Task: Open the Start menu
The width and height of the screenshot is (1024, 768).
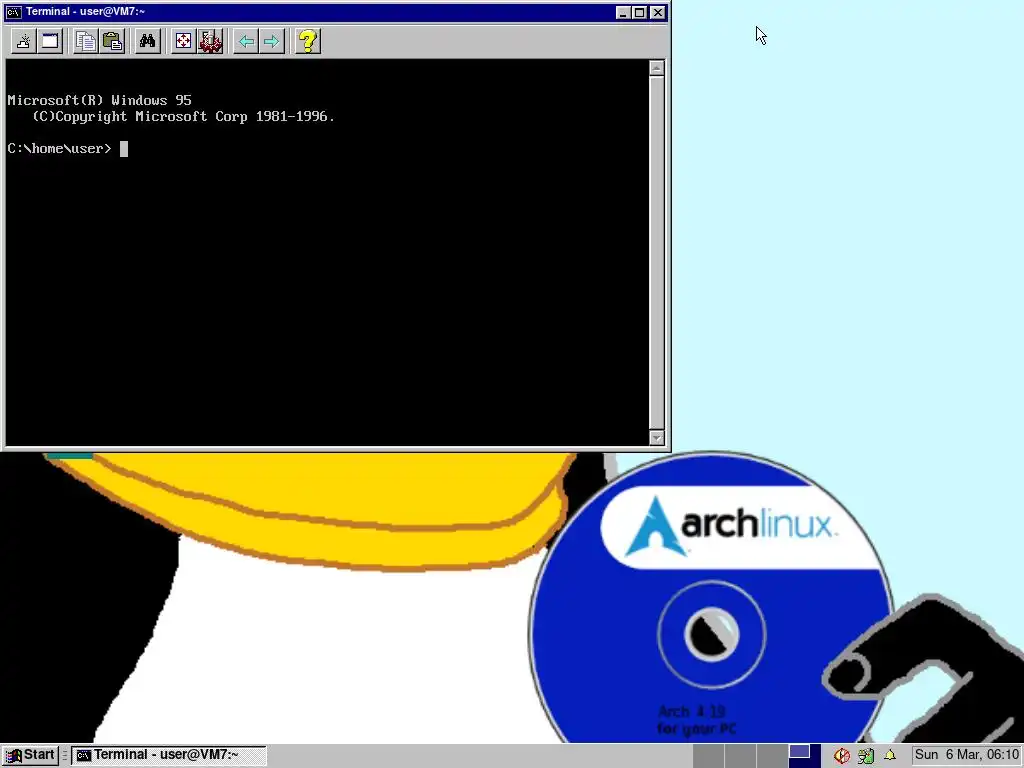Action: tap(30, 755)
